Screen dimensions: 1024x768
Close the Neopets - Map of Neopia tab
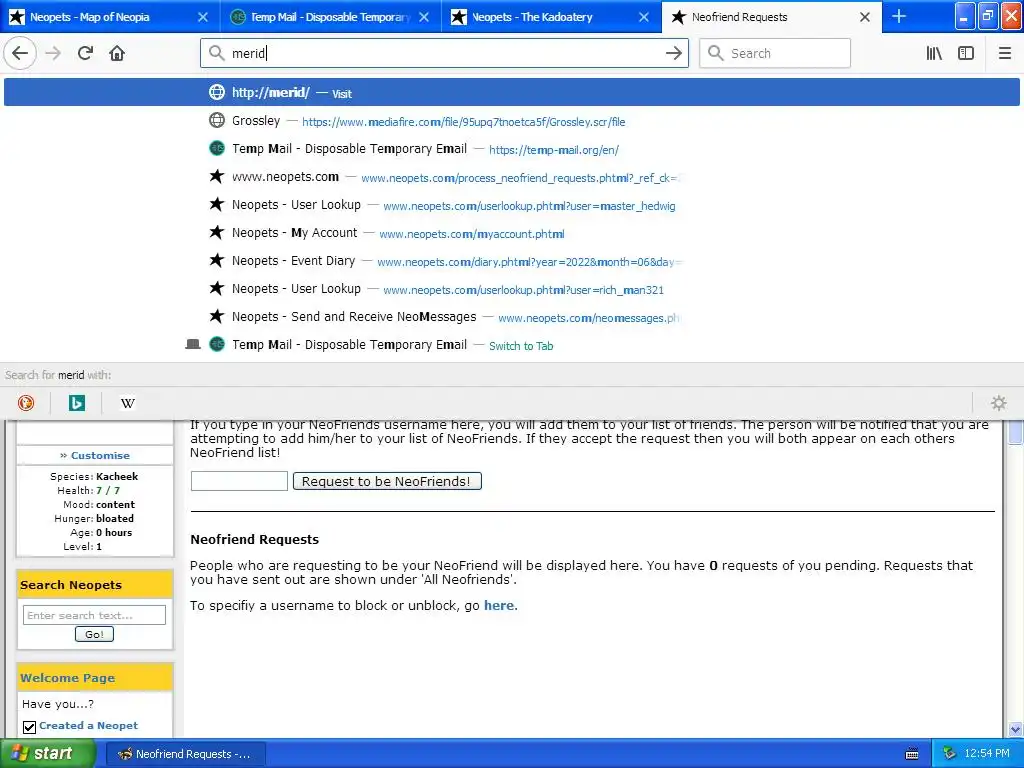click(x=203, y=17)
